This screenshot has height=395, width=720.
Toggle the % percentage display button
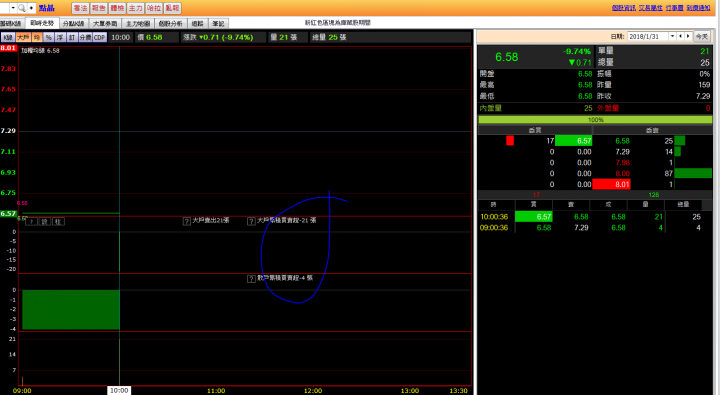[48, 37]
